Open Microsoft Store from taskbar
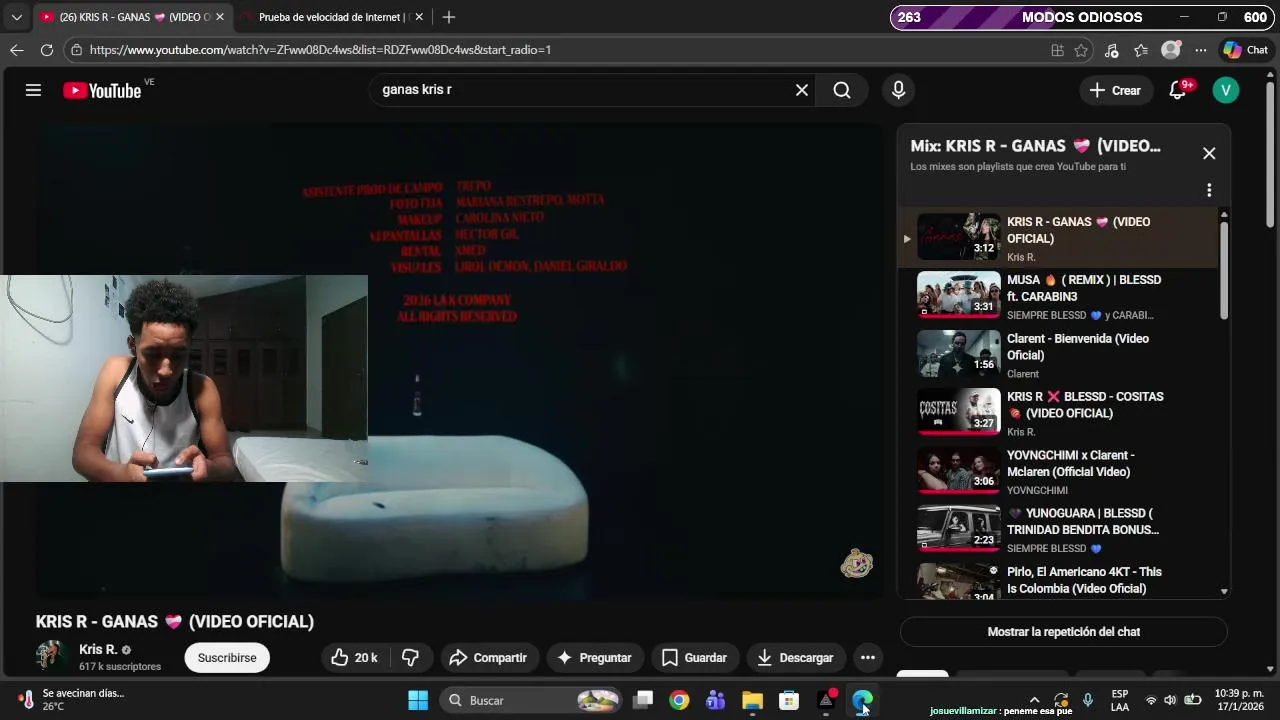1280x720 pixels. click(x=789, y=700)
